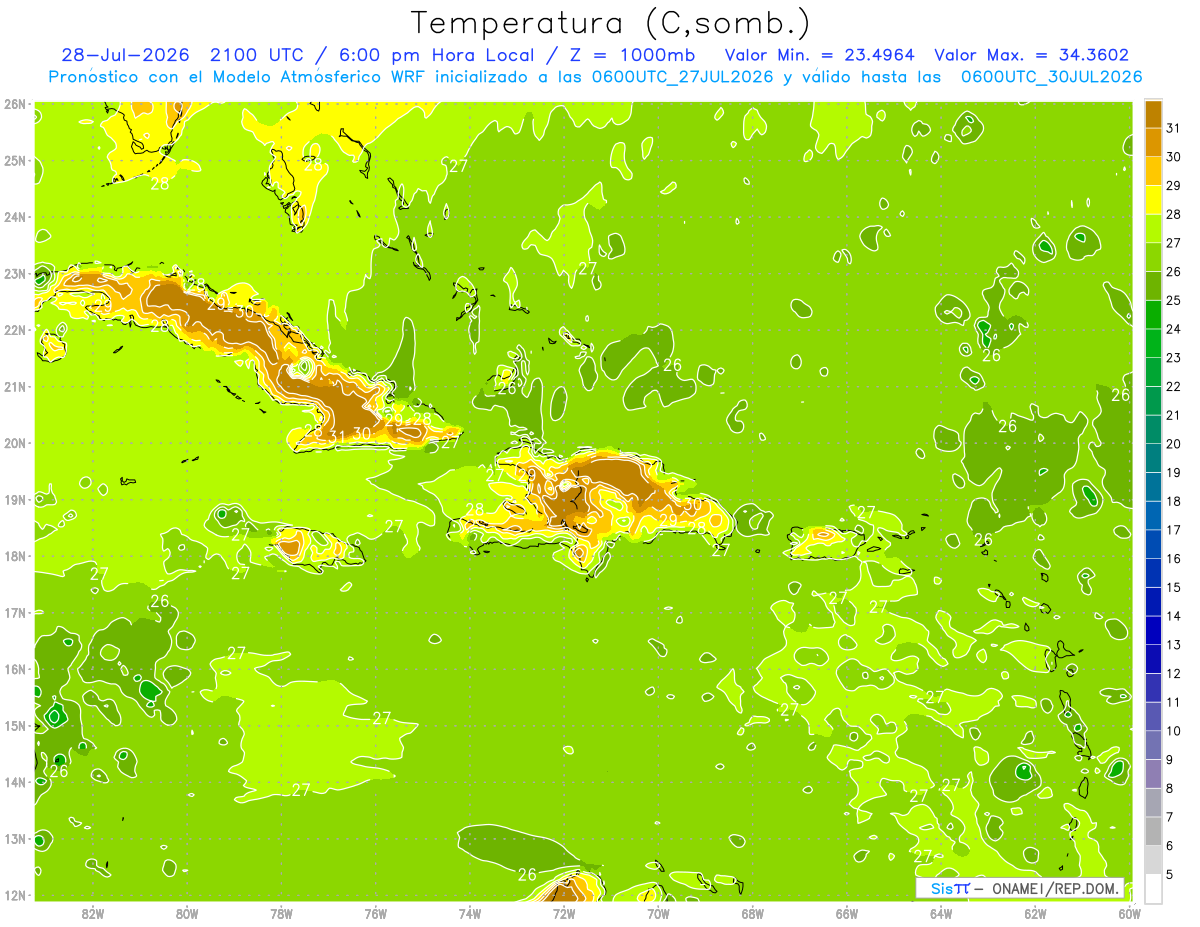The width and height of the screenshot is (1200, 927).
Task: Click the 76W longitude label
Action: click(375, 913)
